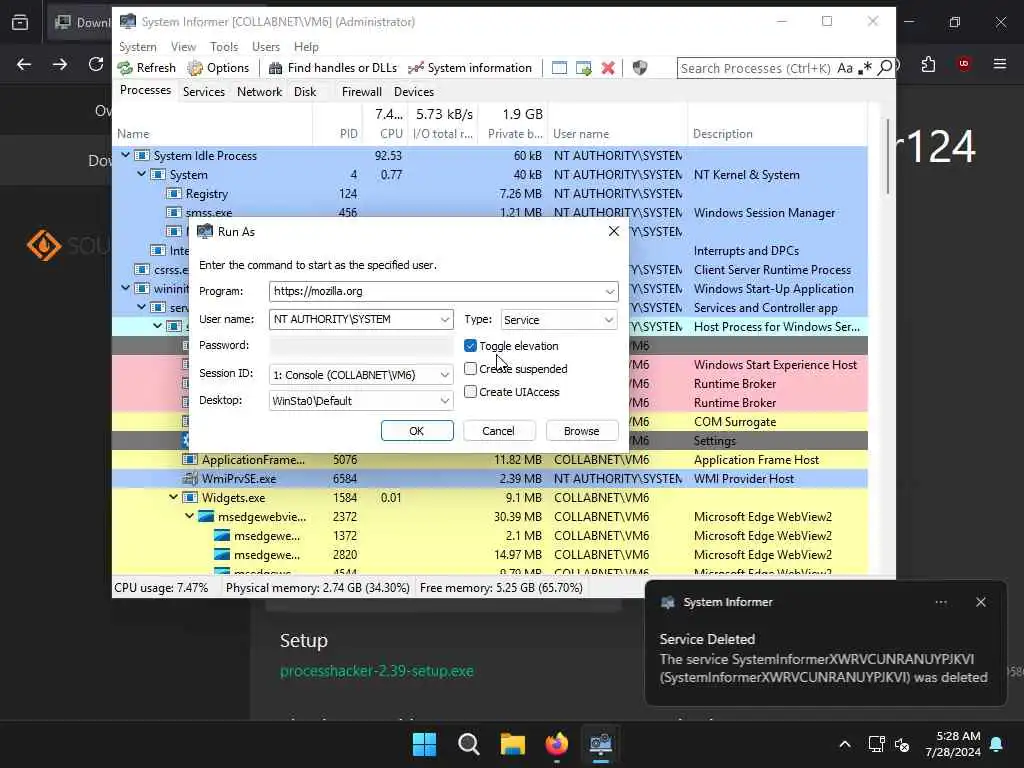Switch to Devices tab

click(413, 91)
